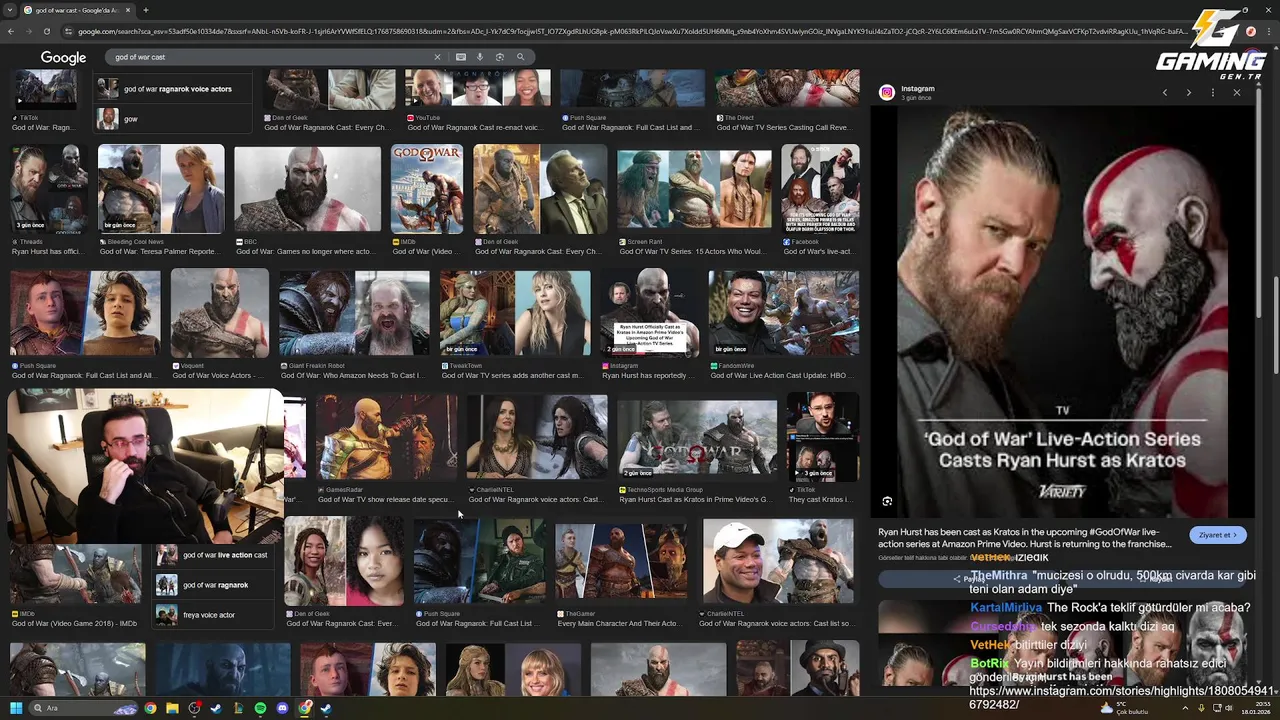Click the Chrome forward arrow

click(x=28, y=31)
